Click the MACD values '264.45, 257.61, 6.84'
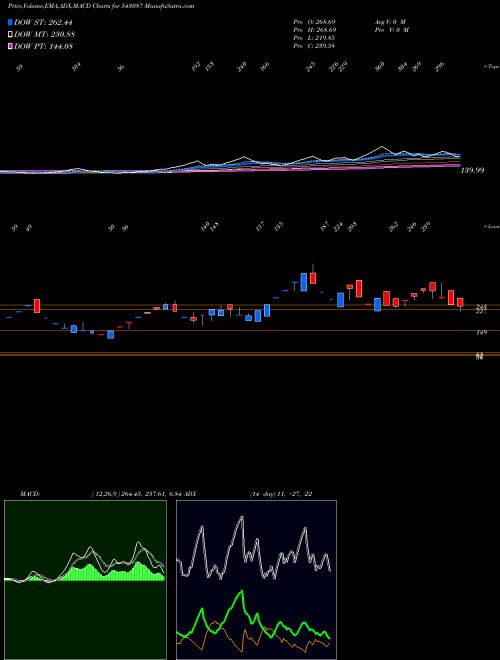 (155, 494)
